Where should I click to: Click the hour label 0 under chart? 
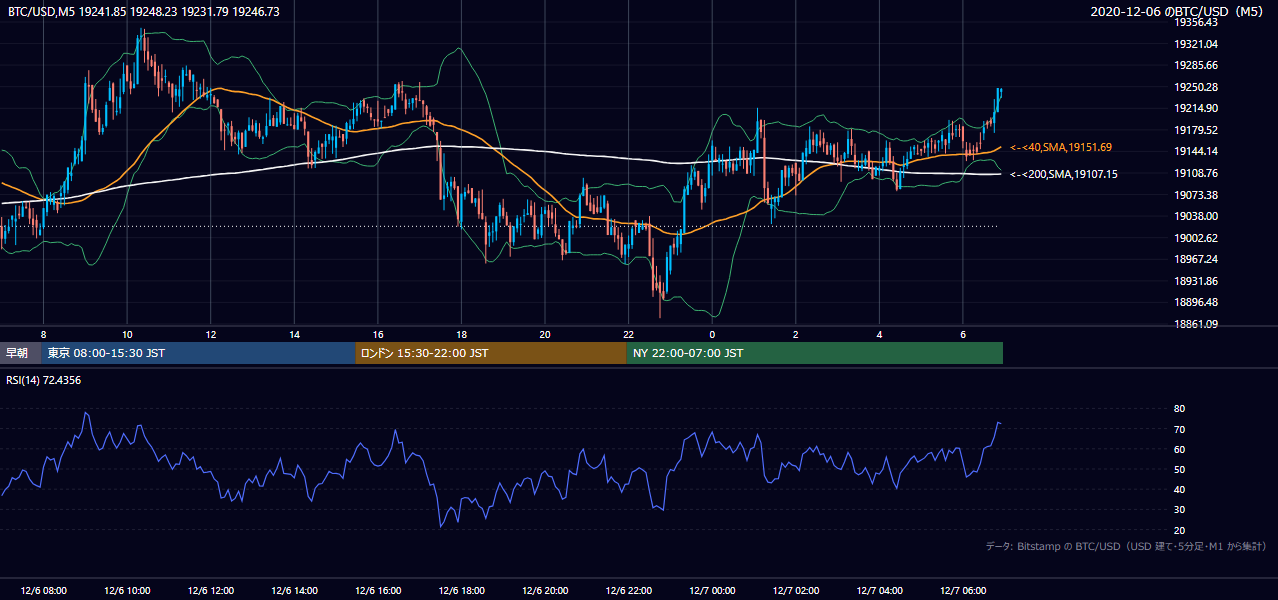pyautogui.click(x=712, y=334)
